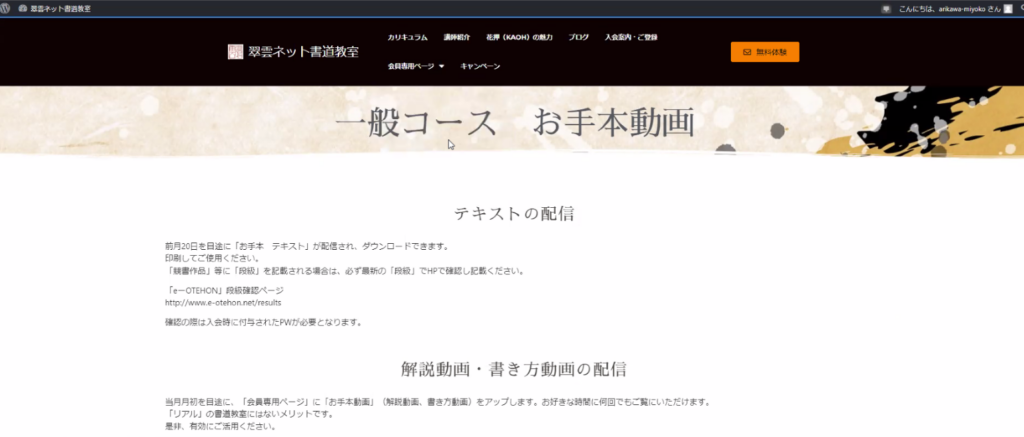Click the site dashboard icon in admin bar
The image size is (1024, 437).
22,8
